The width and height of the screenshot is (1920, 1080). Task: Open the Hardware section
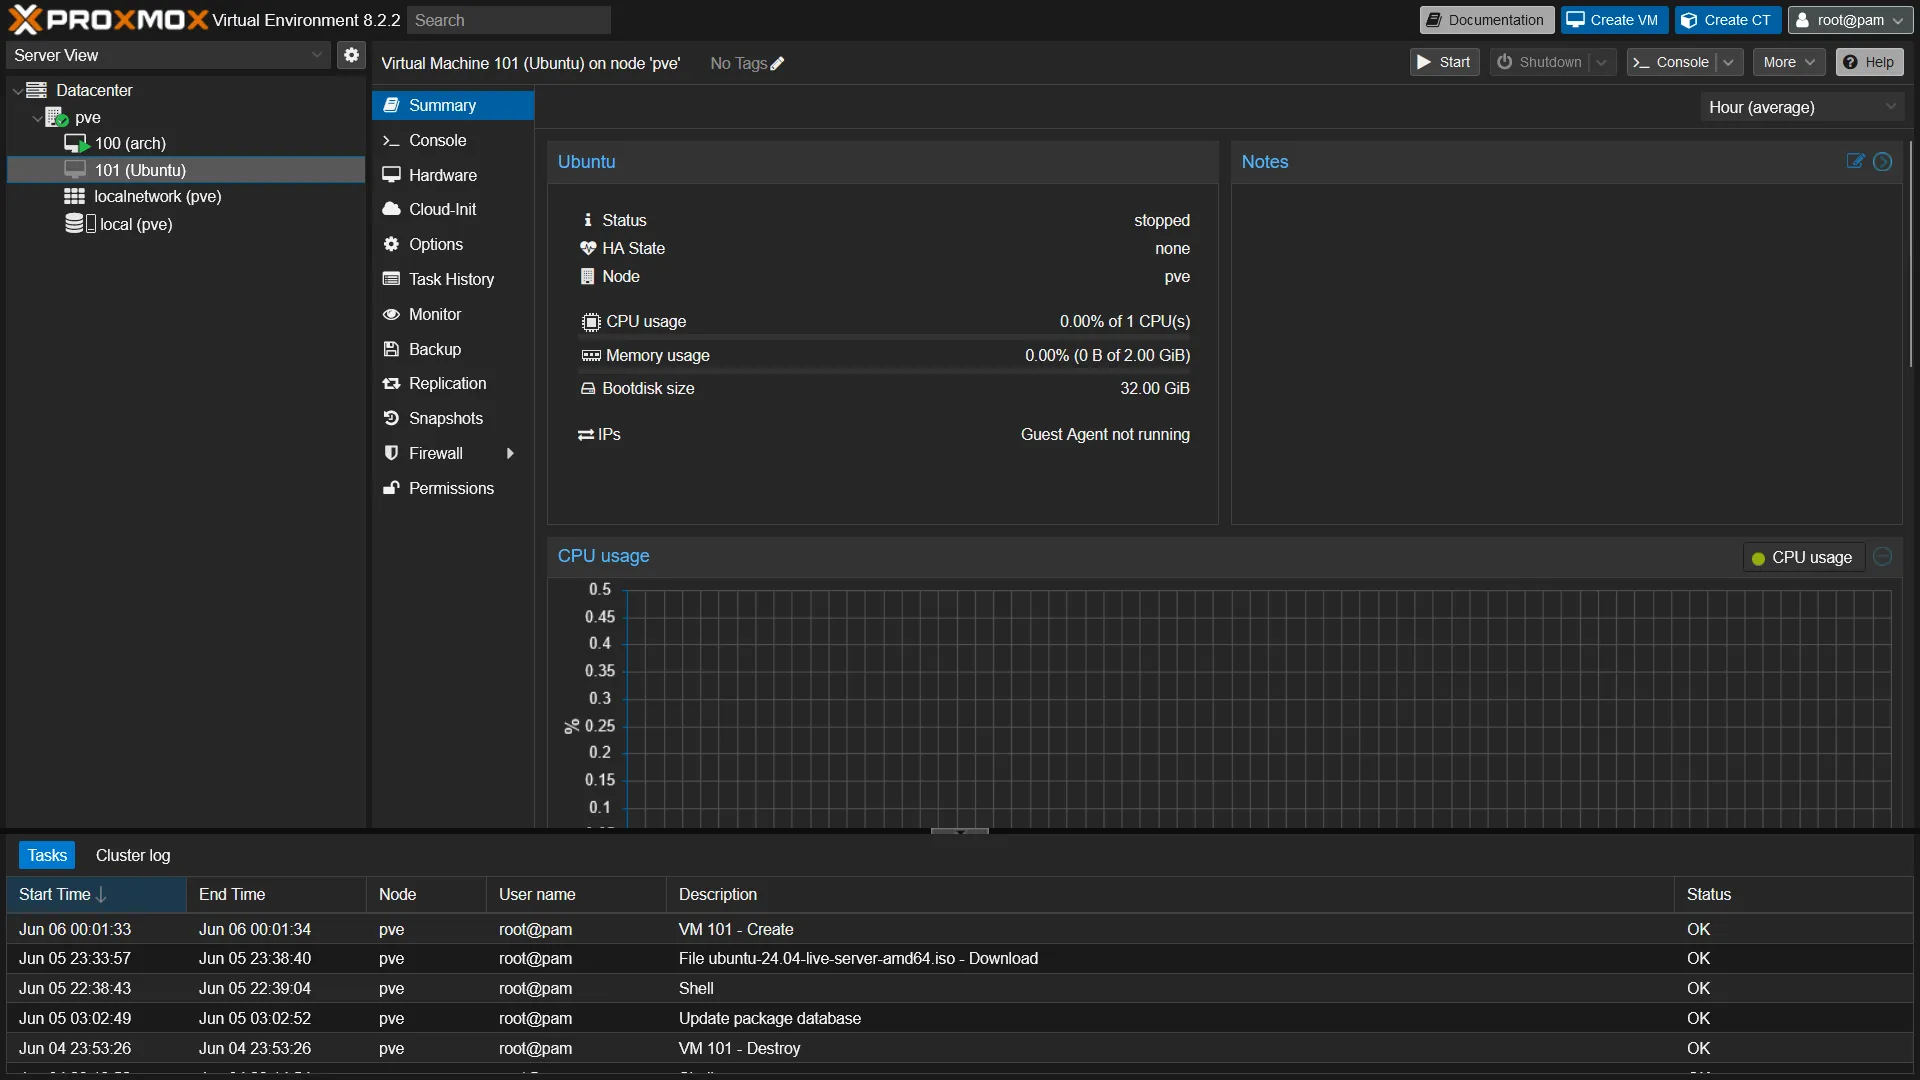[453, 175]
